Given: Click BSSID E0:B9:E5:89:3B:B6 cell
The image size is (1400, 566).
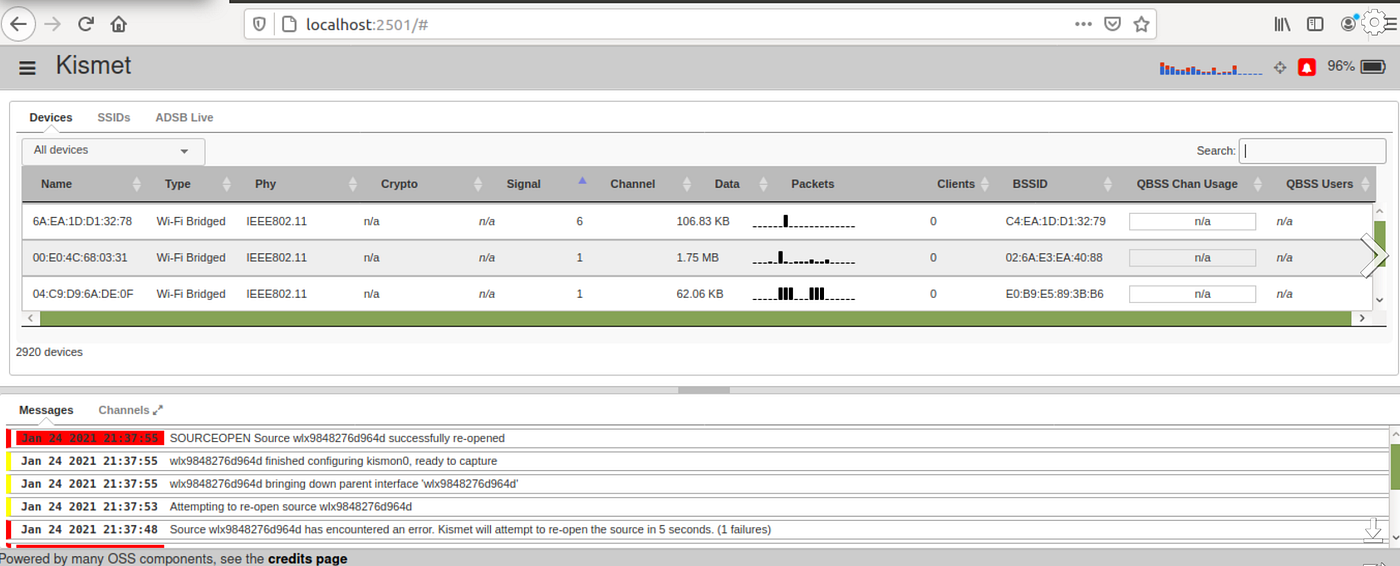Looking at the screenshot, I should point(1054,294).
